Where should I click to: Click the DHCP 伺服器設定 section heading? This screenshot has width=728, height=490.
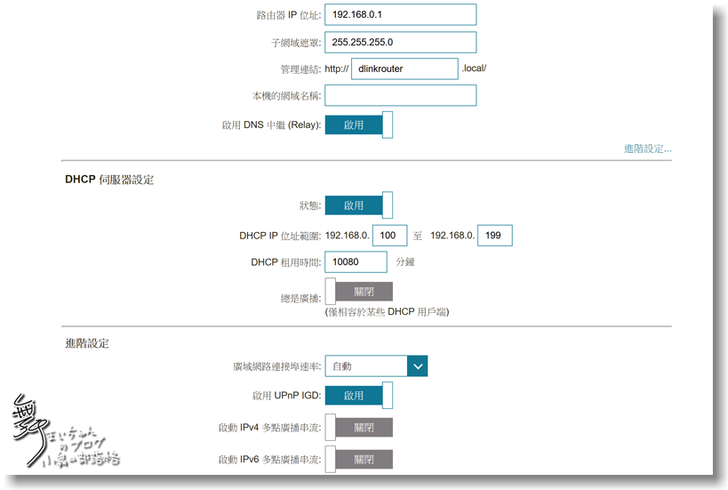click(110, 180)
